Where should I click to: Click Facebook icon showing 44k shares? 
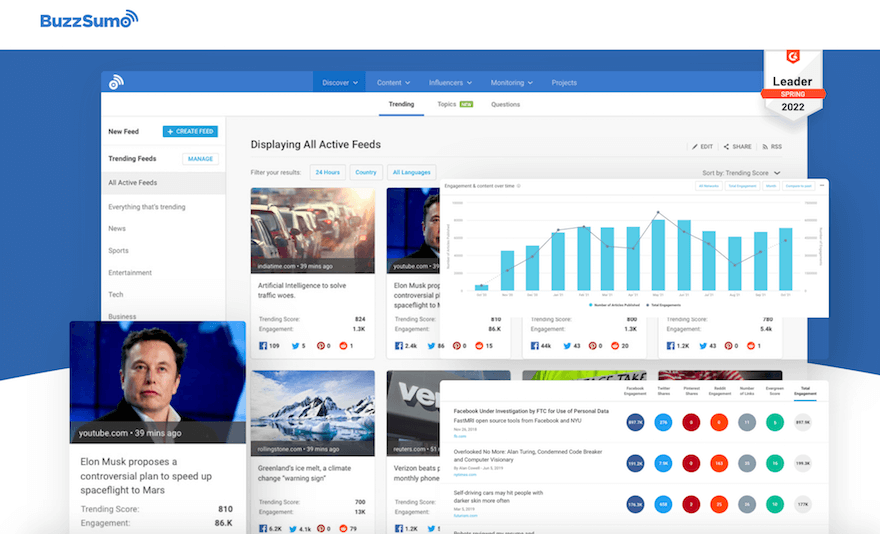click(x=534, y=346)
